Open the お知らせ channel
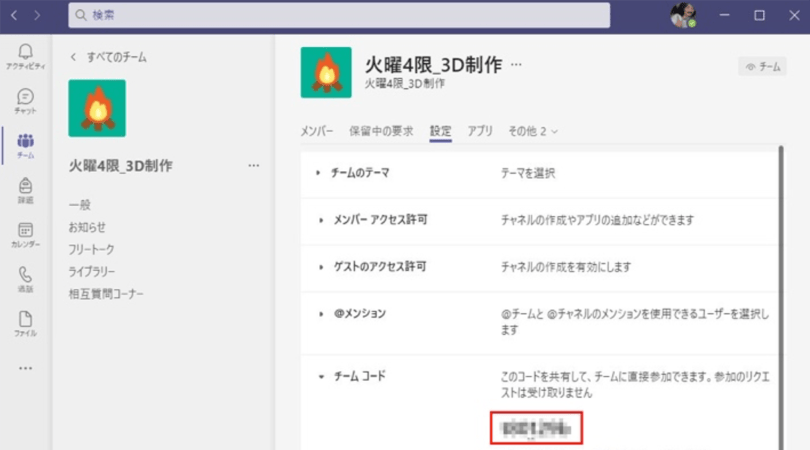Viewport: 810px width, 450px height. pyautogui.click(x=87, y=227)
